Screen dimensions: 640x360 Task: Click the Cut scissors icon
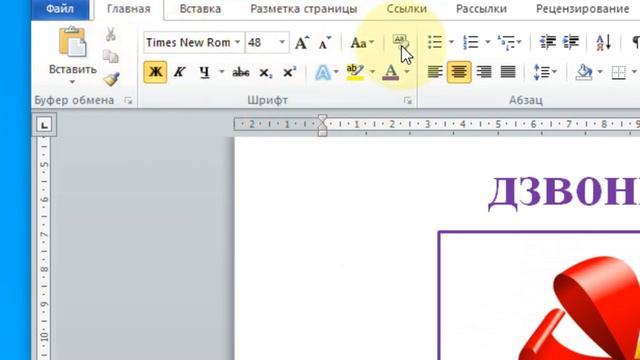[111, 34]
